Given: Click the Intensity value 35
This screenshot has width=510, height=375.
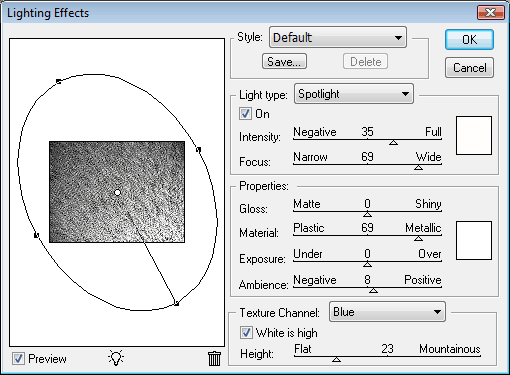Looking at the screenshot, I should pyautogui.click(x=367, y=132).
